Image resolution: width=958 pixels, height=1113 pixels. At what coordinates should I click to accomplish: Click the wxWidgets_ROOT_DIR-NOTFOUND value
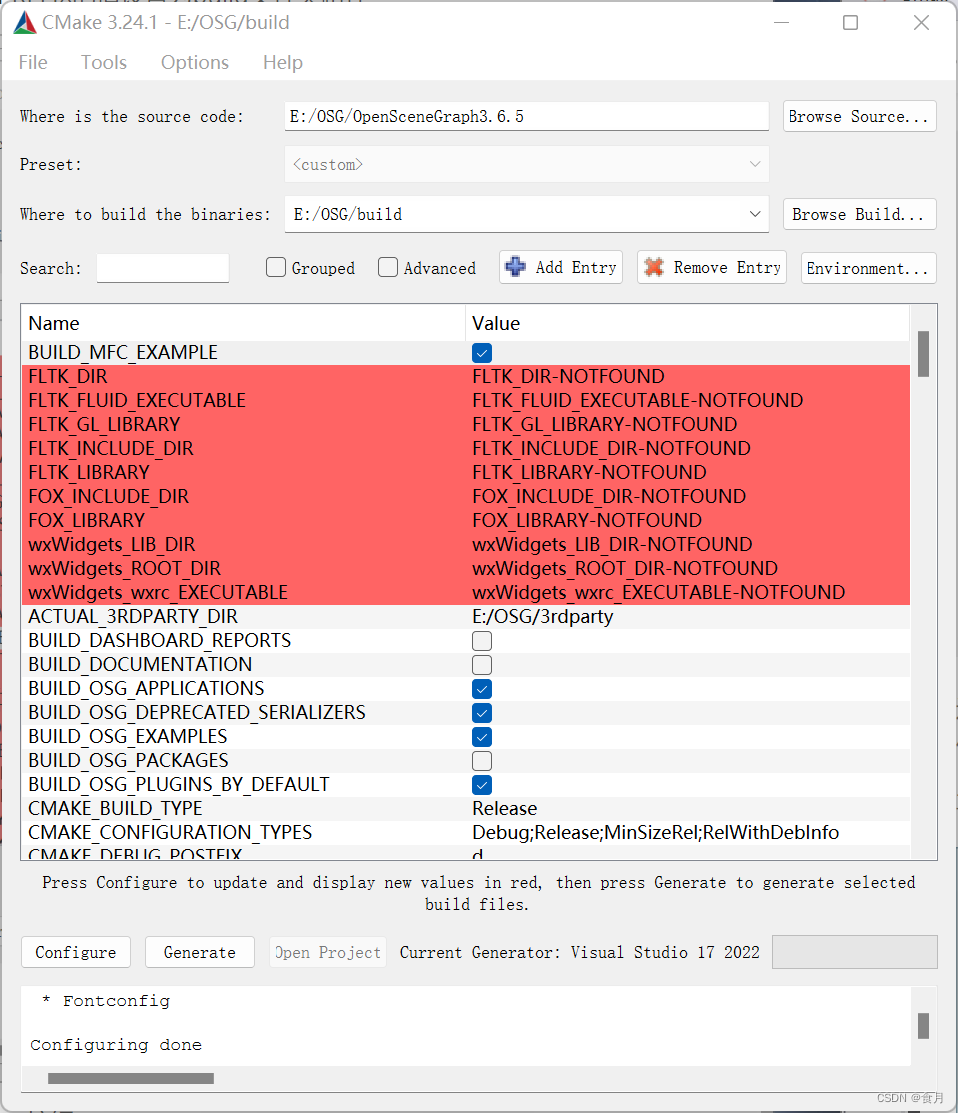[x=624, y=569]
